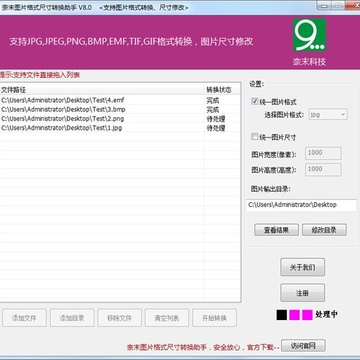
Task: Click the 移除文件 button
Action: [x=120, y=318]
